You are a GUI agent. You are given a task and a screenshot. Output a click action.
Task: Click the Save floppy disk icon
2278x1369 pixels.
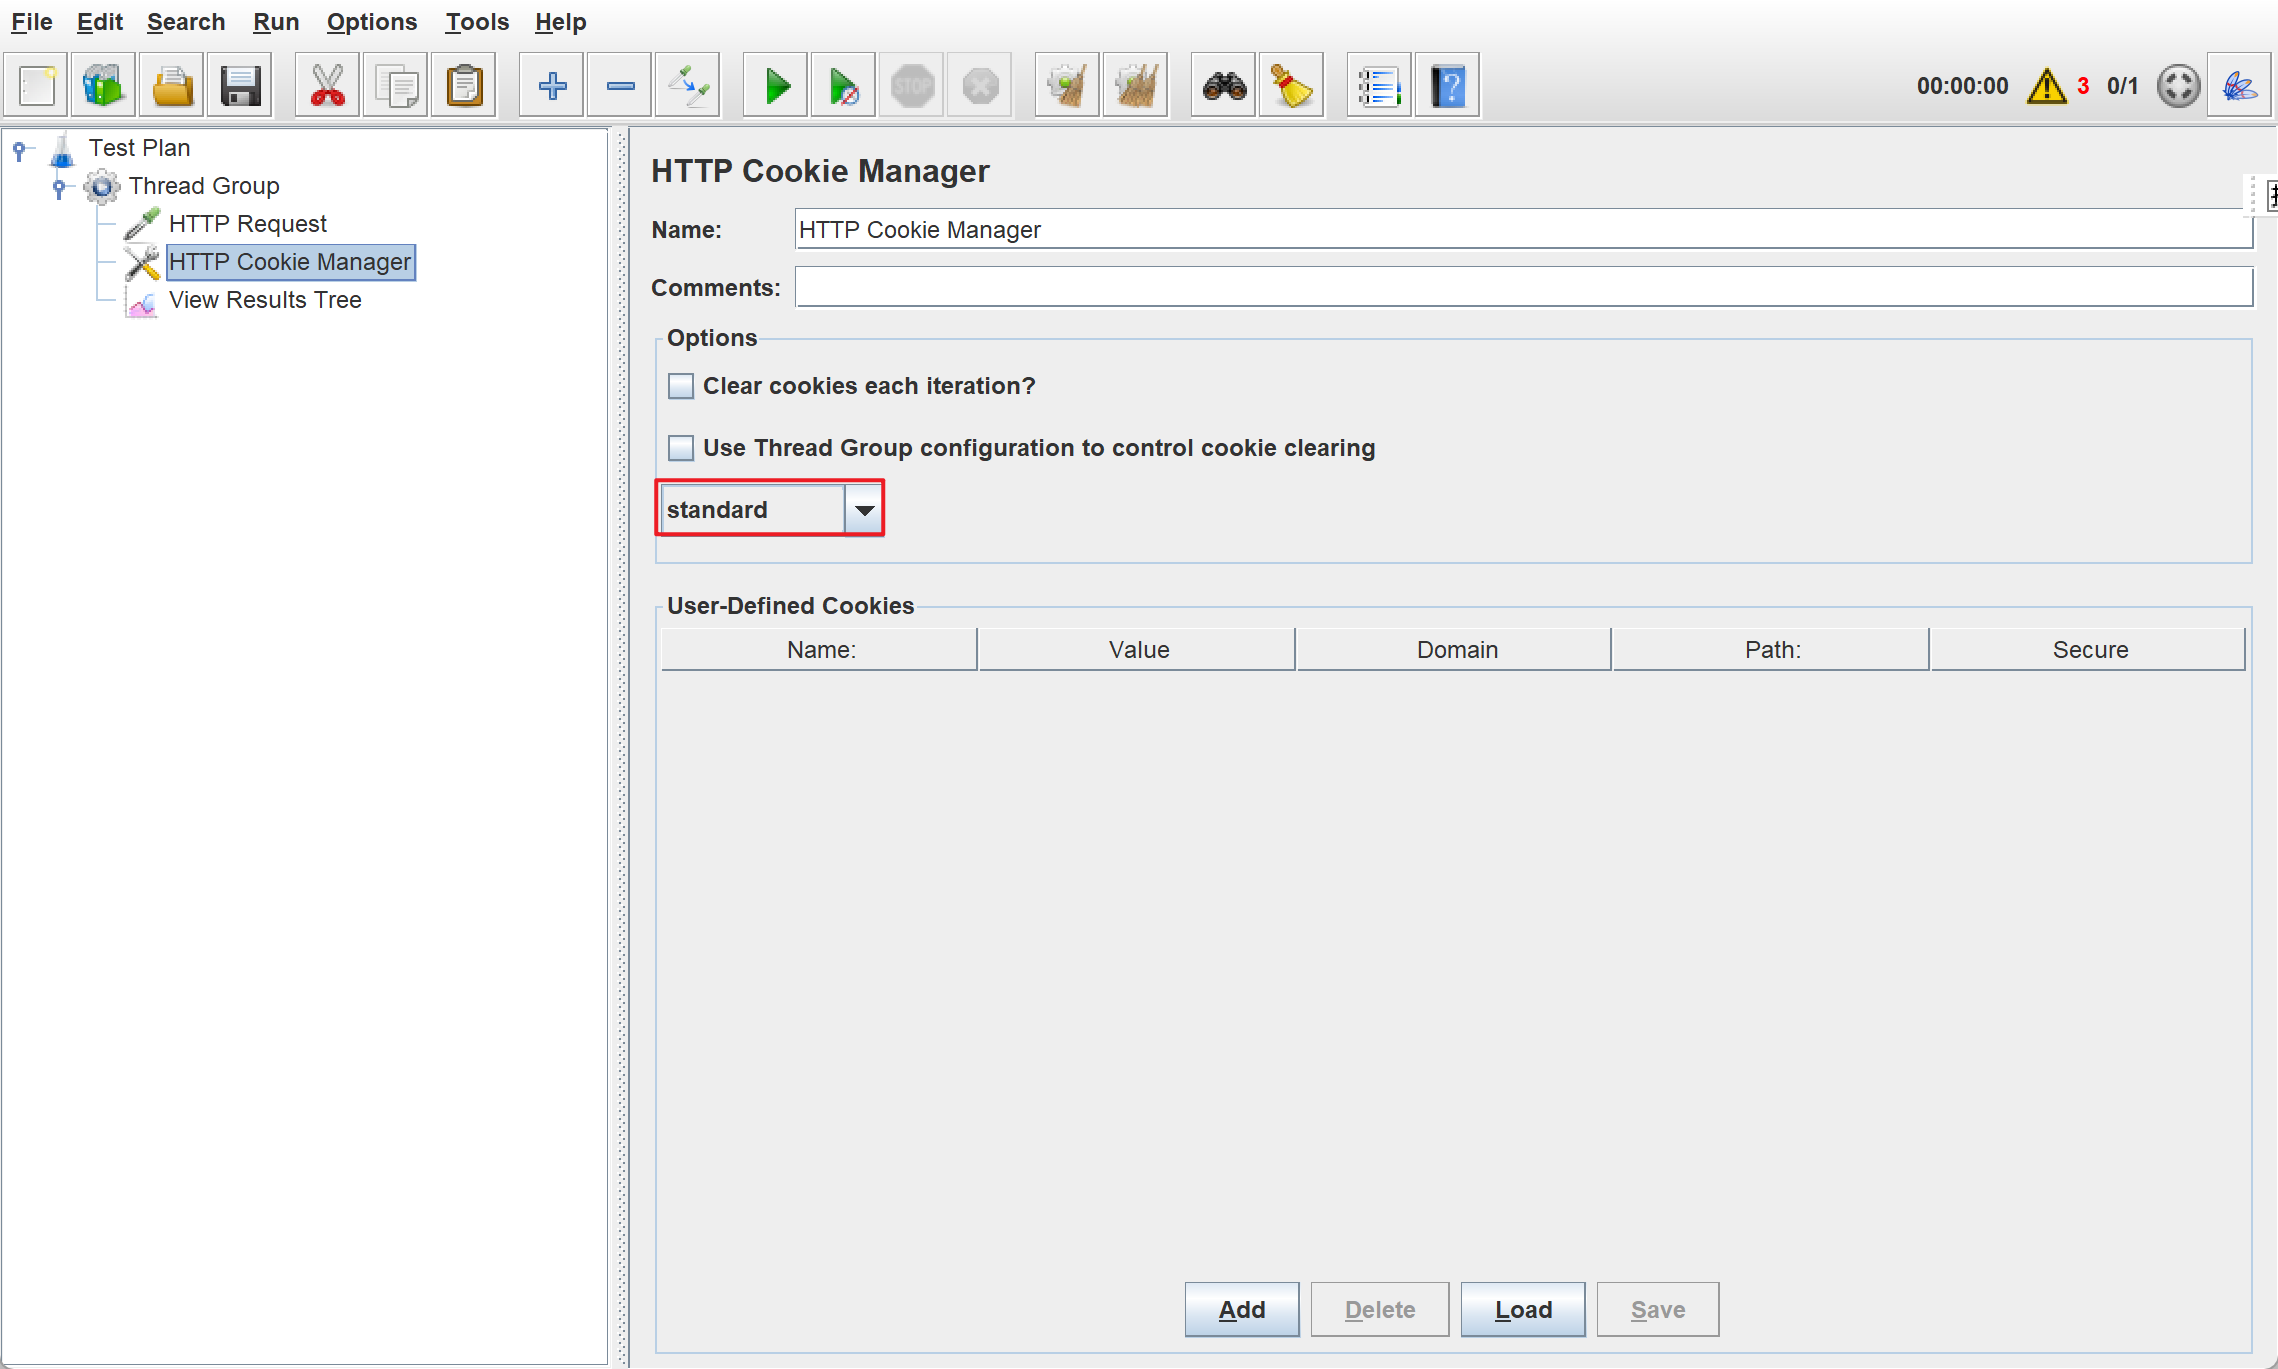pos(240,86)
